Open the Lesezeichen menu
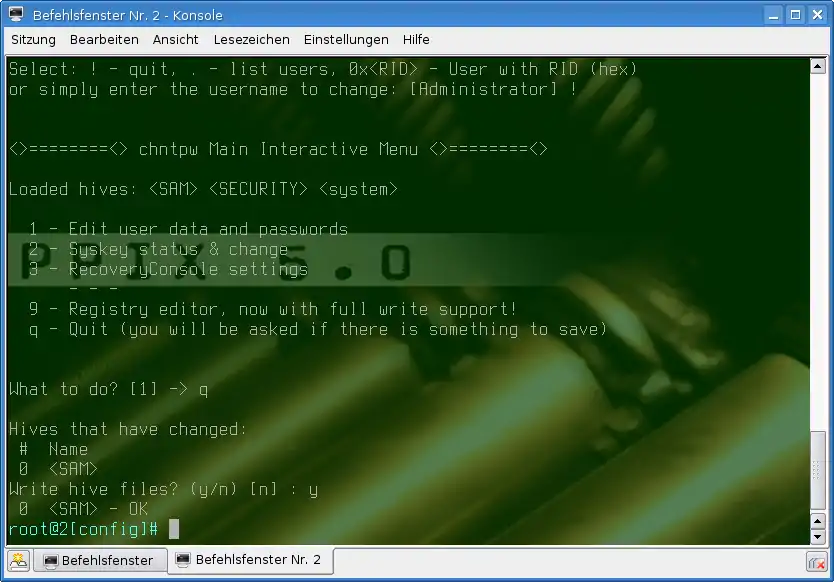The image size is (834, 582). tap(252, 40)
